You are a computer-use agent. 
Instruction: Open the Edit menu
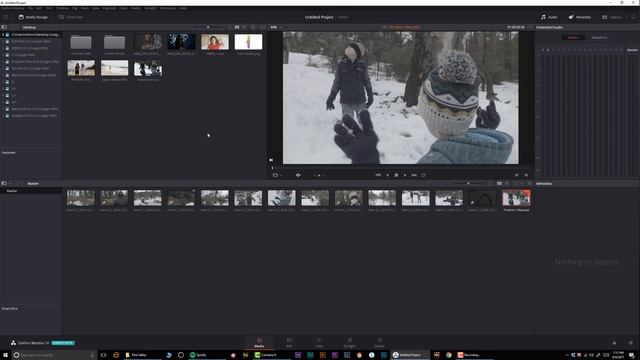[39, 8]
